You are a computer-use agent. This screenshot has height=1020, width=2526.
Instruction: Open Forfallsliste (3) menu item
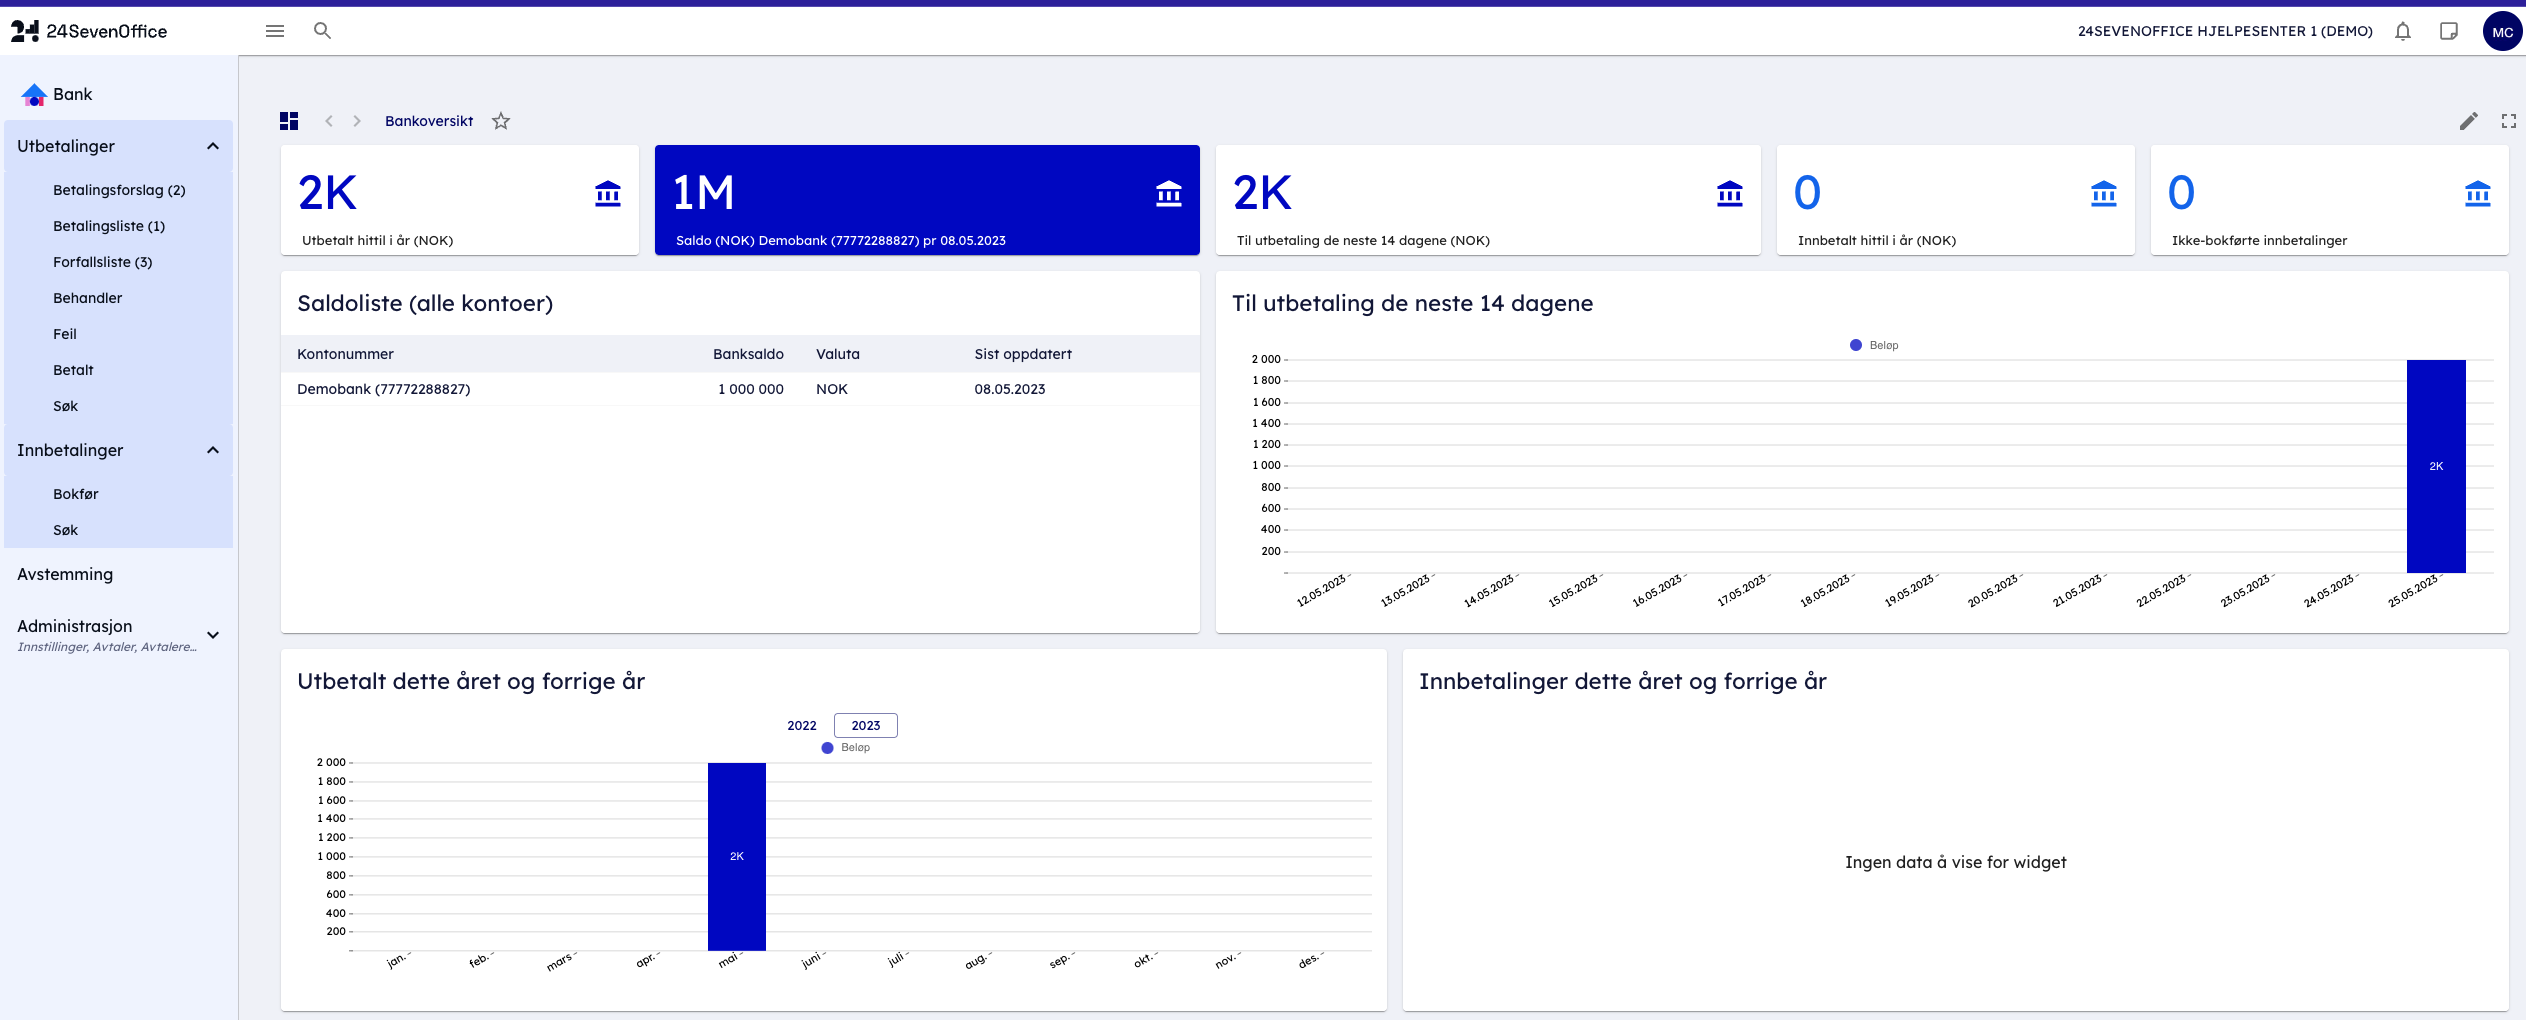[x=102, y=262]
